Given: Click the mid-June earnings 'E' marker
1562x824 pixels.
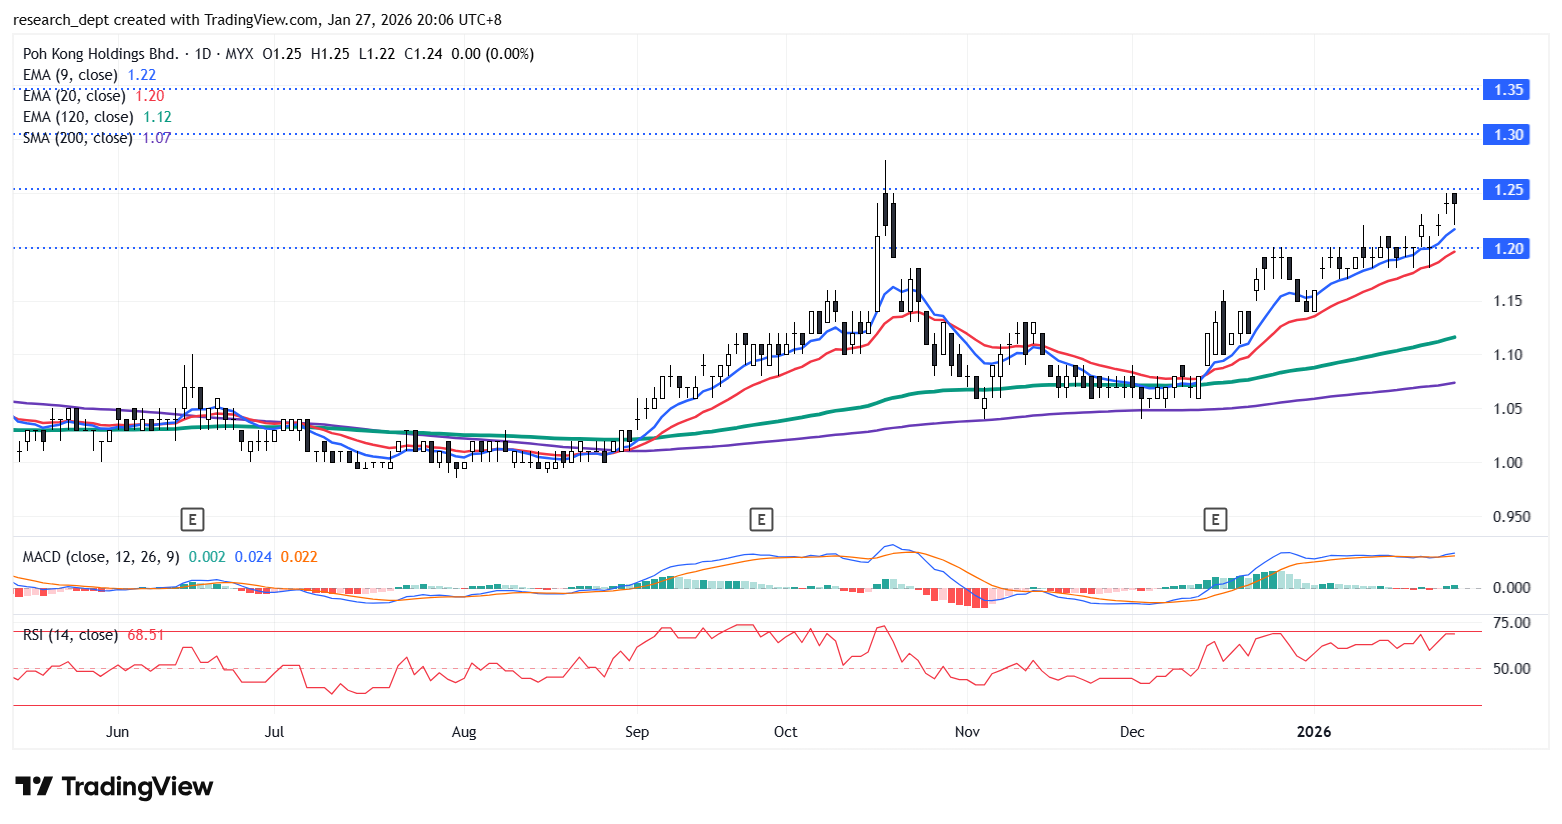Looking at the screenshot, I should (x=192, y=519).
